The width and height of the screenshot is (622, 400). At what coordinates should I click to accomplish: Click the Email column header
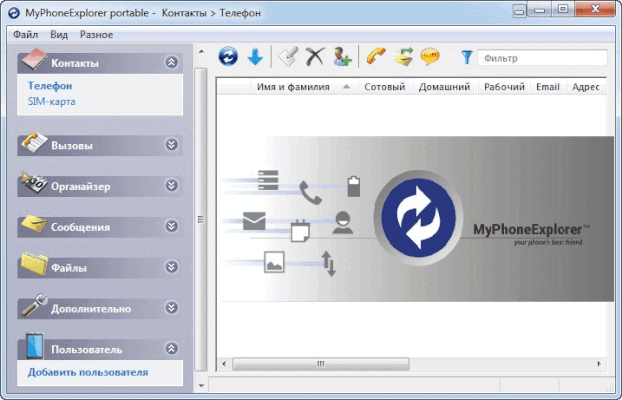tap(548, 87)
